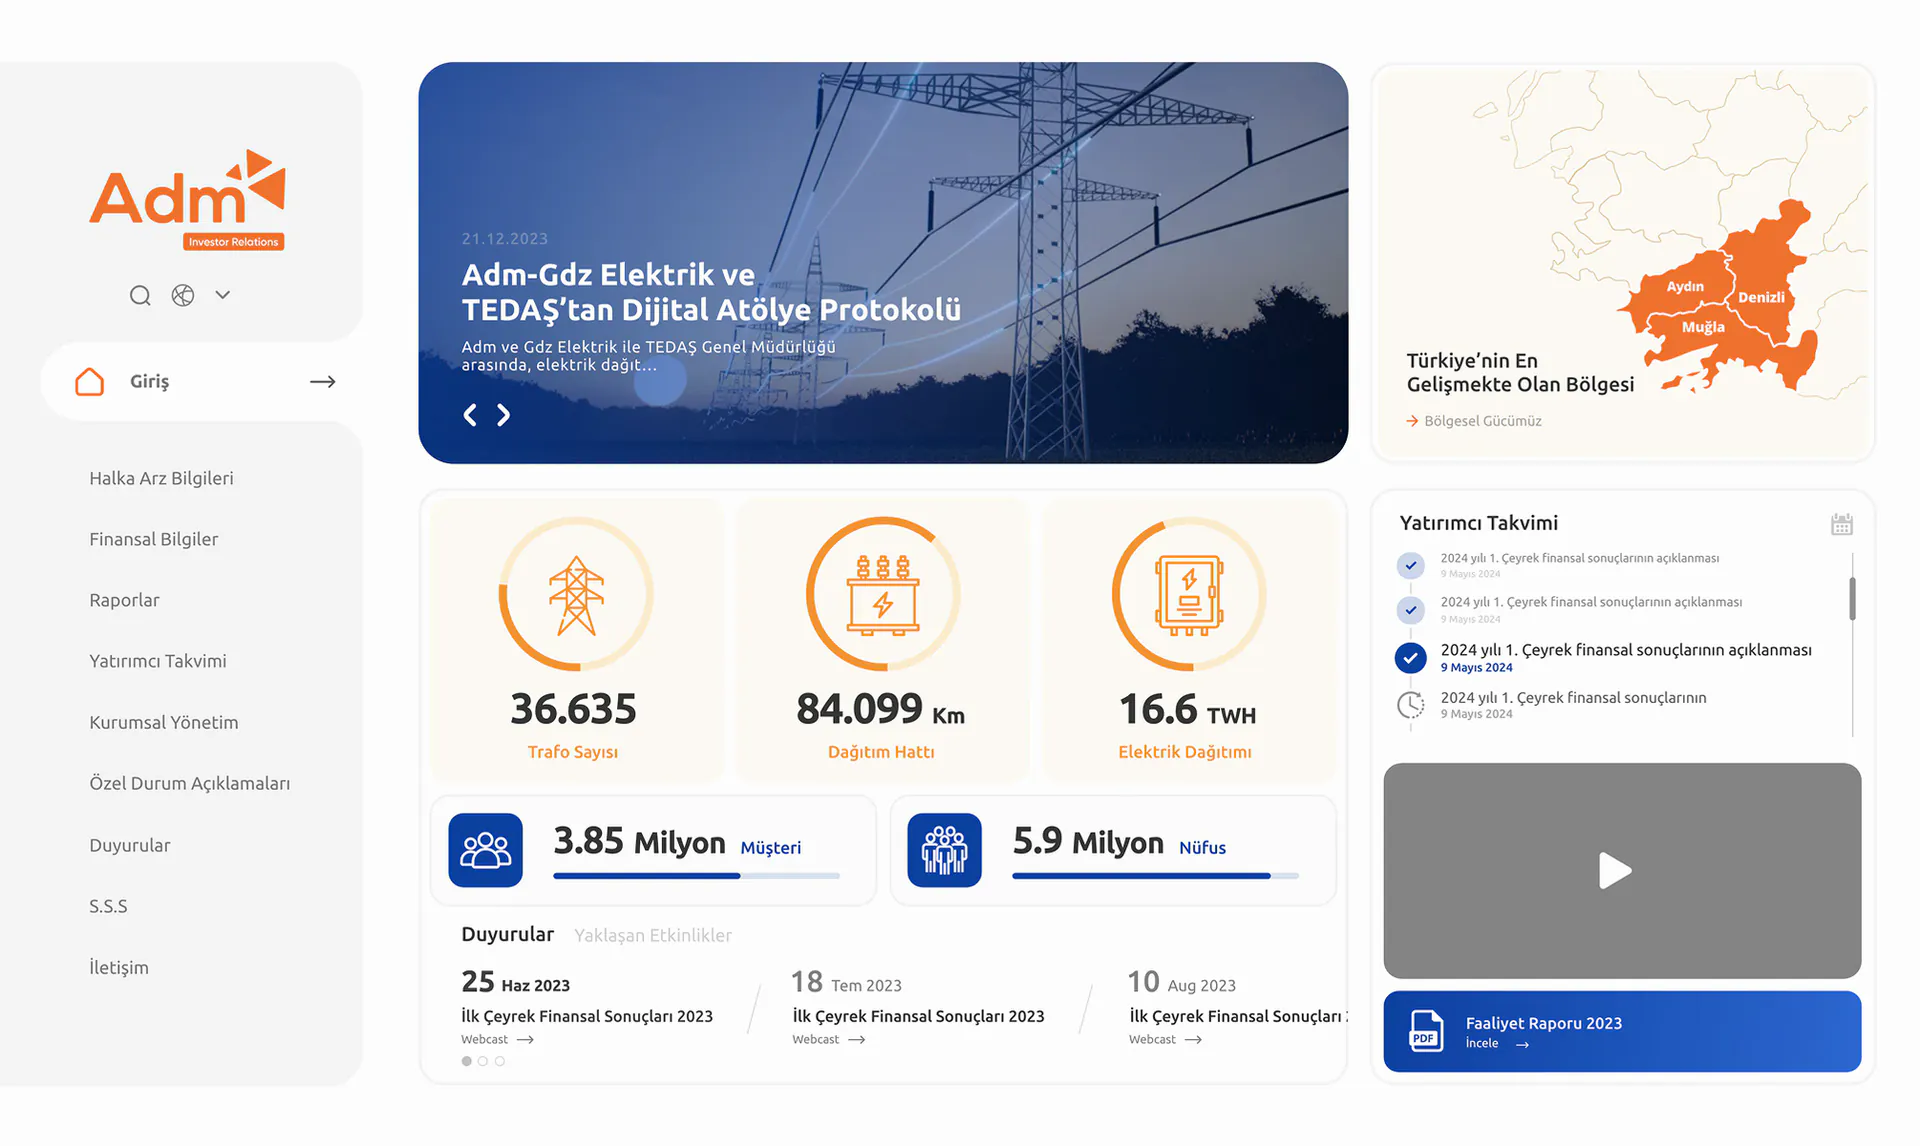Select Muğla region on map
The image size is (1920, 1146).
(x=1703, y=327)
